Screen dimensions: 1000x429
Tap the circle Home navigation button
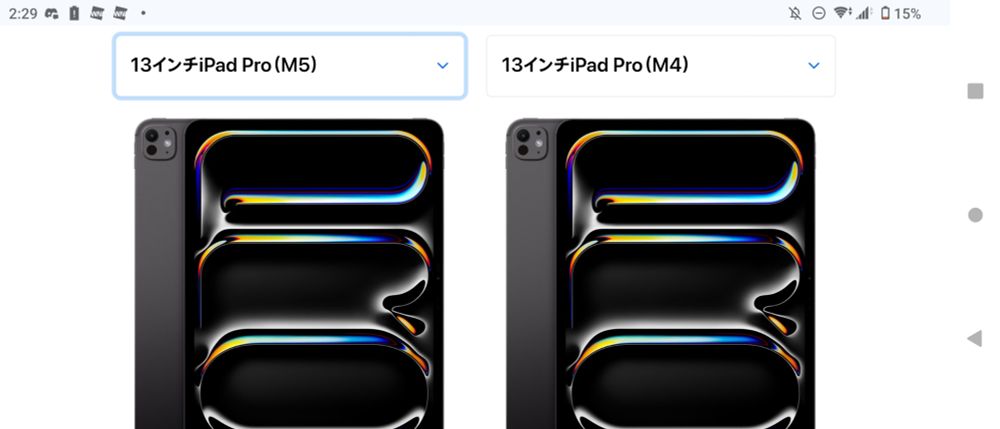pyautogui.click(x=975, y=215)
